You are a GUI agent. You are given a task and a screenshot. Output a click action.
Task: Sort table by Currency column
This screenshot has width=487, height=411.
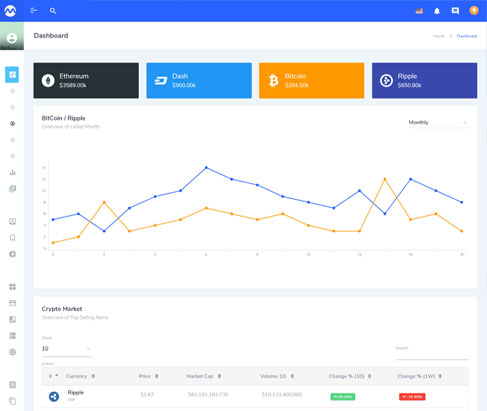(x=80, y=376)
